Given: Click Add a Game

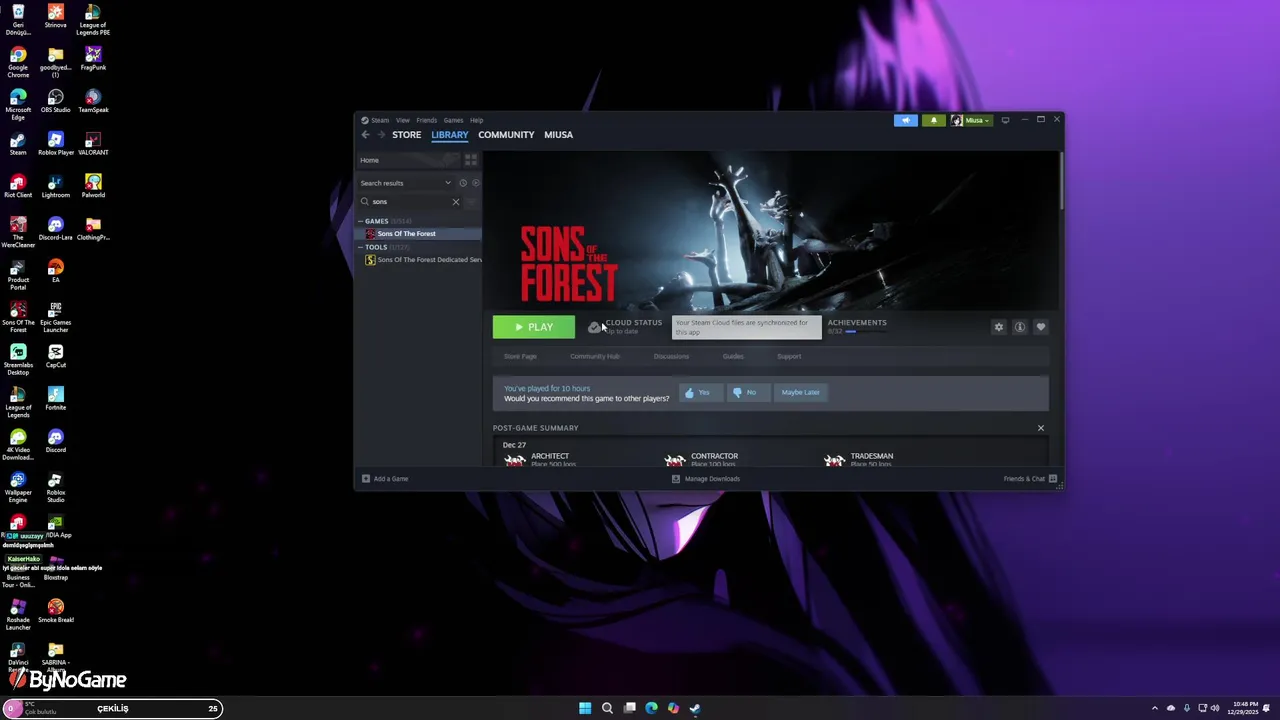Looking at the screenshot, I should pyautogui.click(x=385, y=479).
